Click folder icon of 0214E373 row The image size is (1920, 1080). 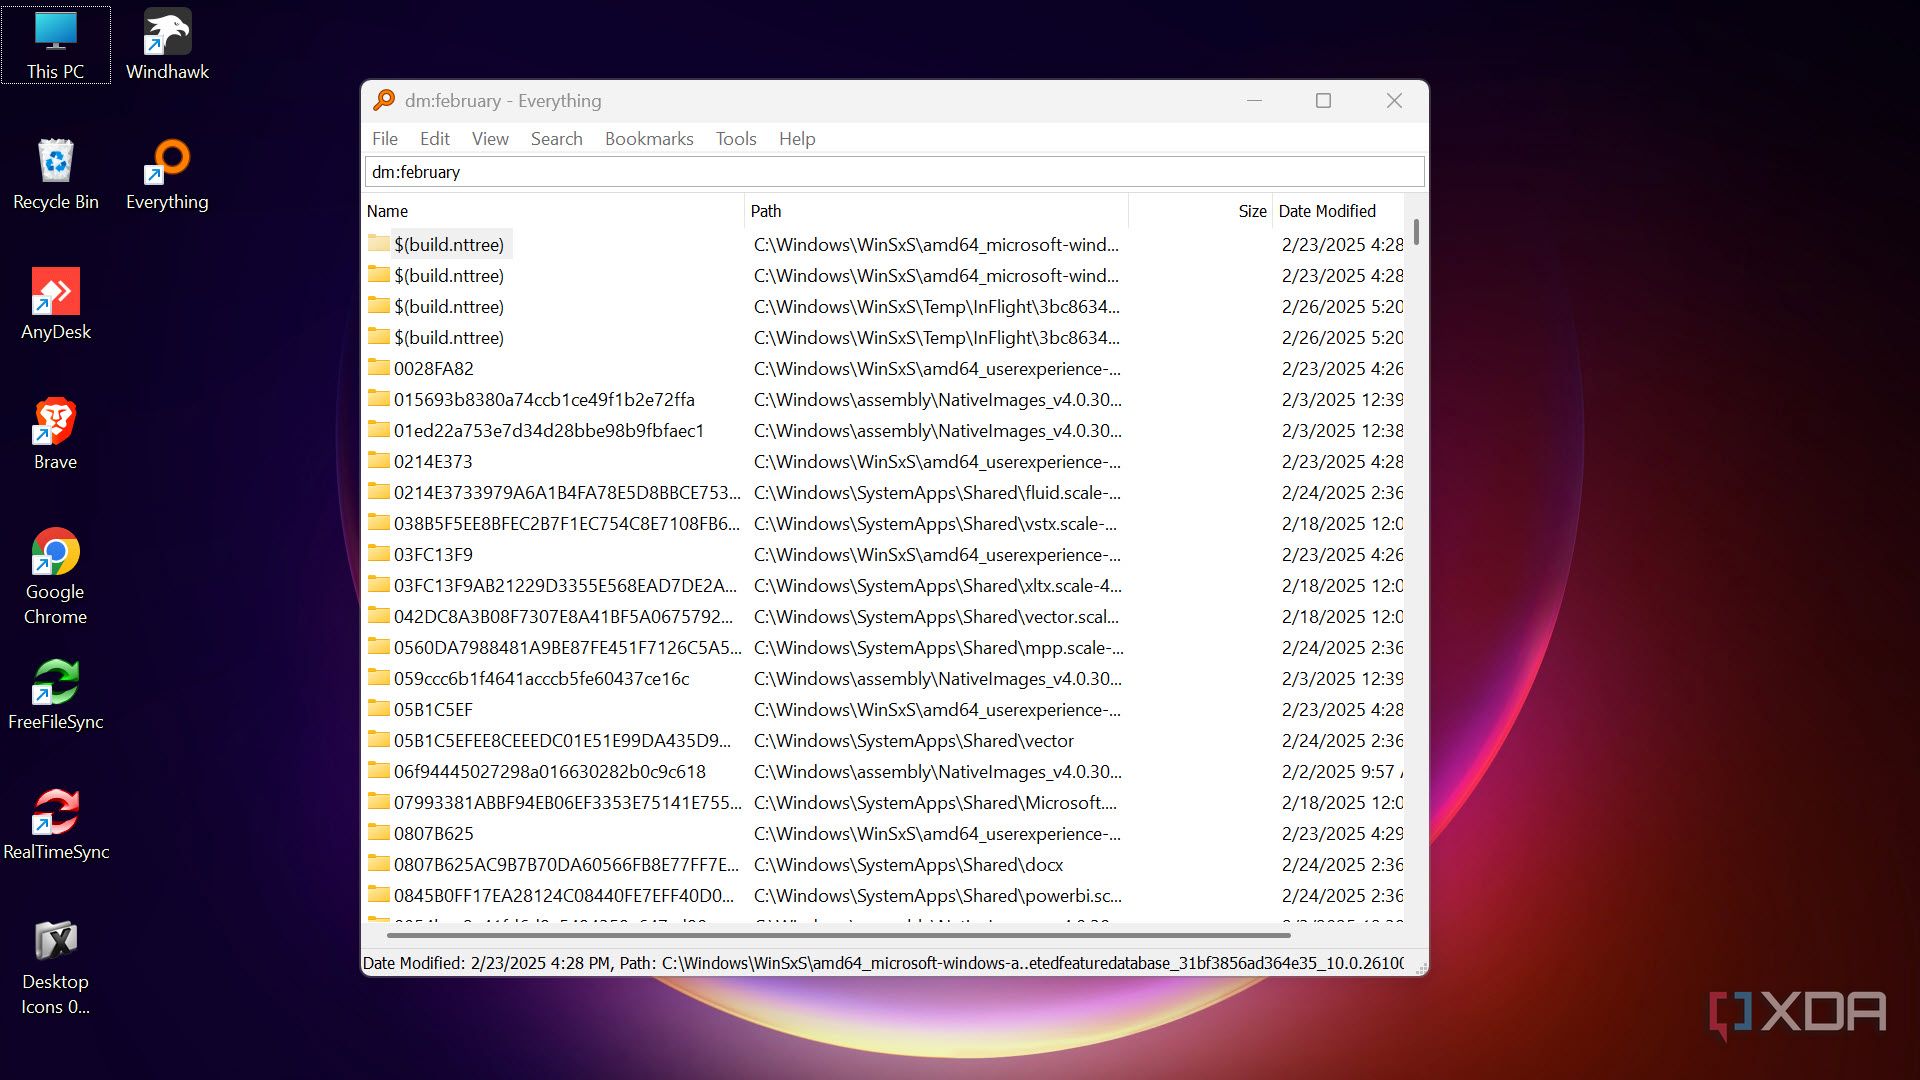[378, 461]
